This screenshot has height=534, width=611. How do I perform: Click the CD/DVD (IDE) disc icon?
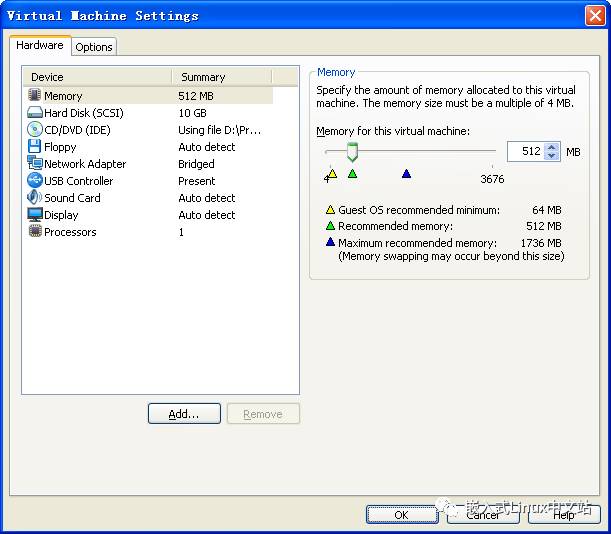[x=35, y=129]
